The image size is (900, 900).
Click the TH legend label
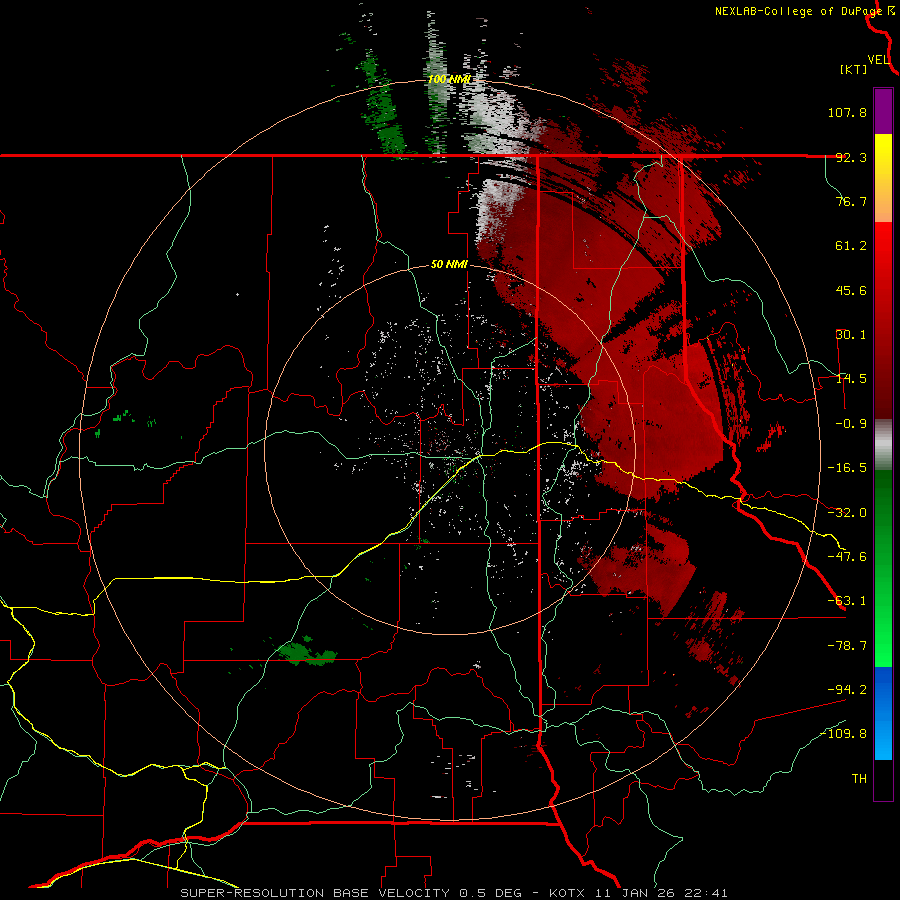(x=859, y=778)
